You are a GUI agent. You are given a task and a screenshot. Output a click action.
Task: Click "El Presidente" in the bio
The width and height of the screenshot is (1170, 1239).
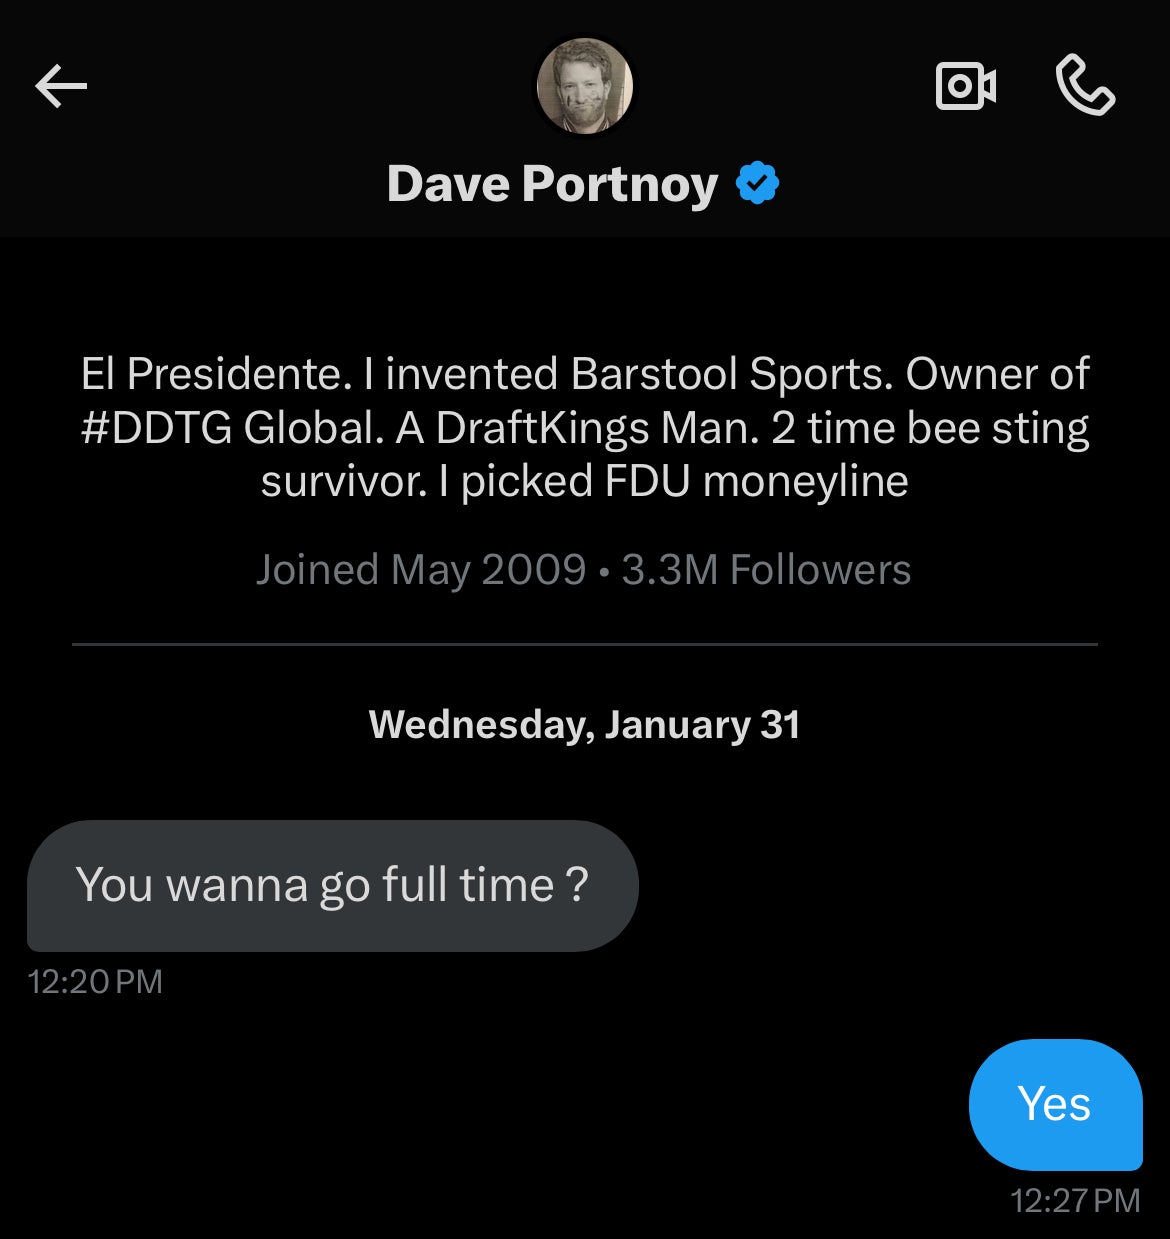point(215,374)
